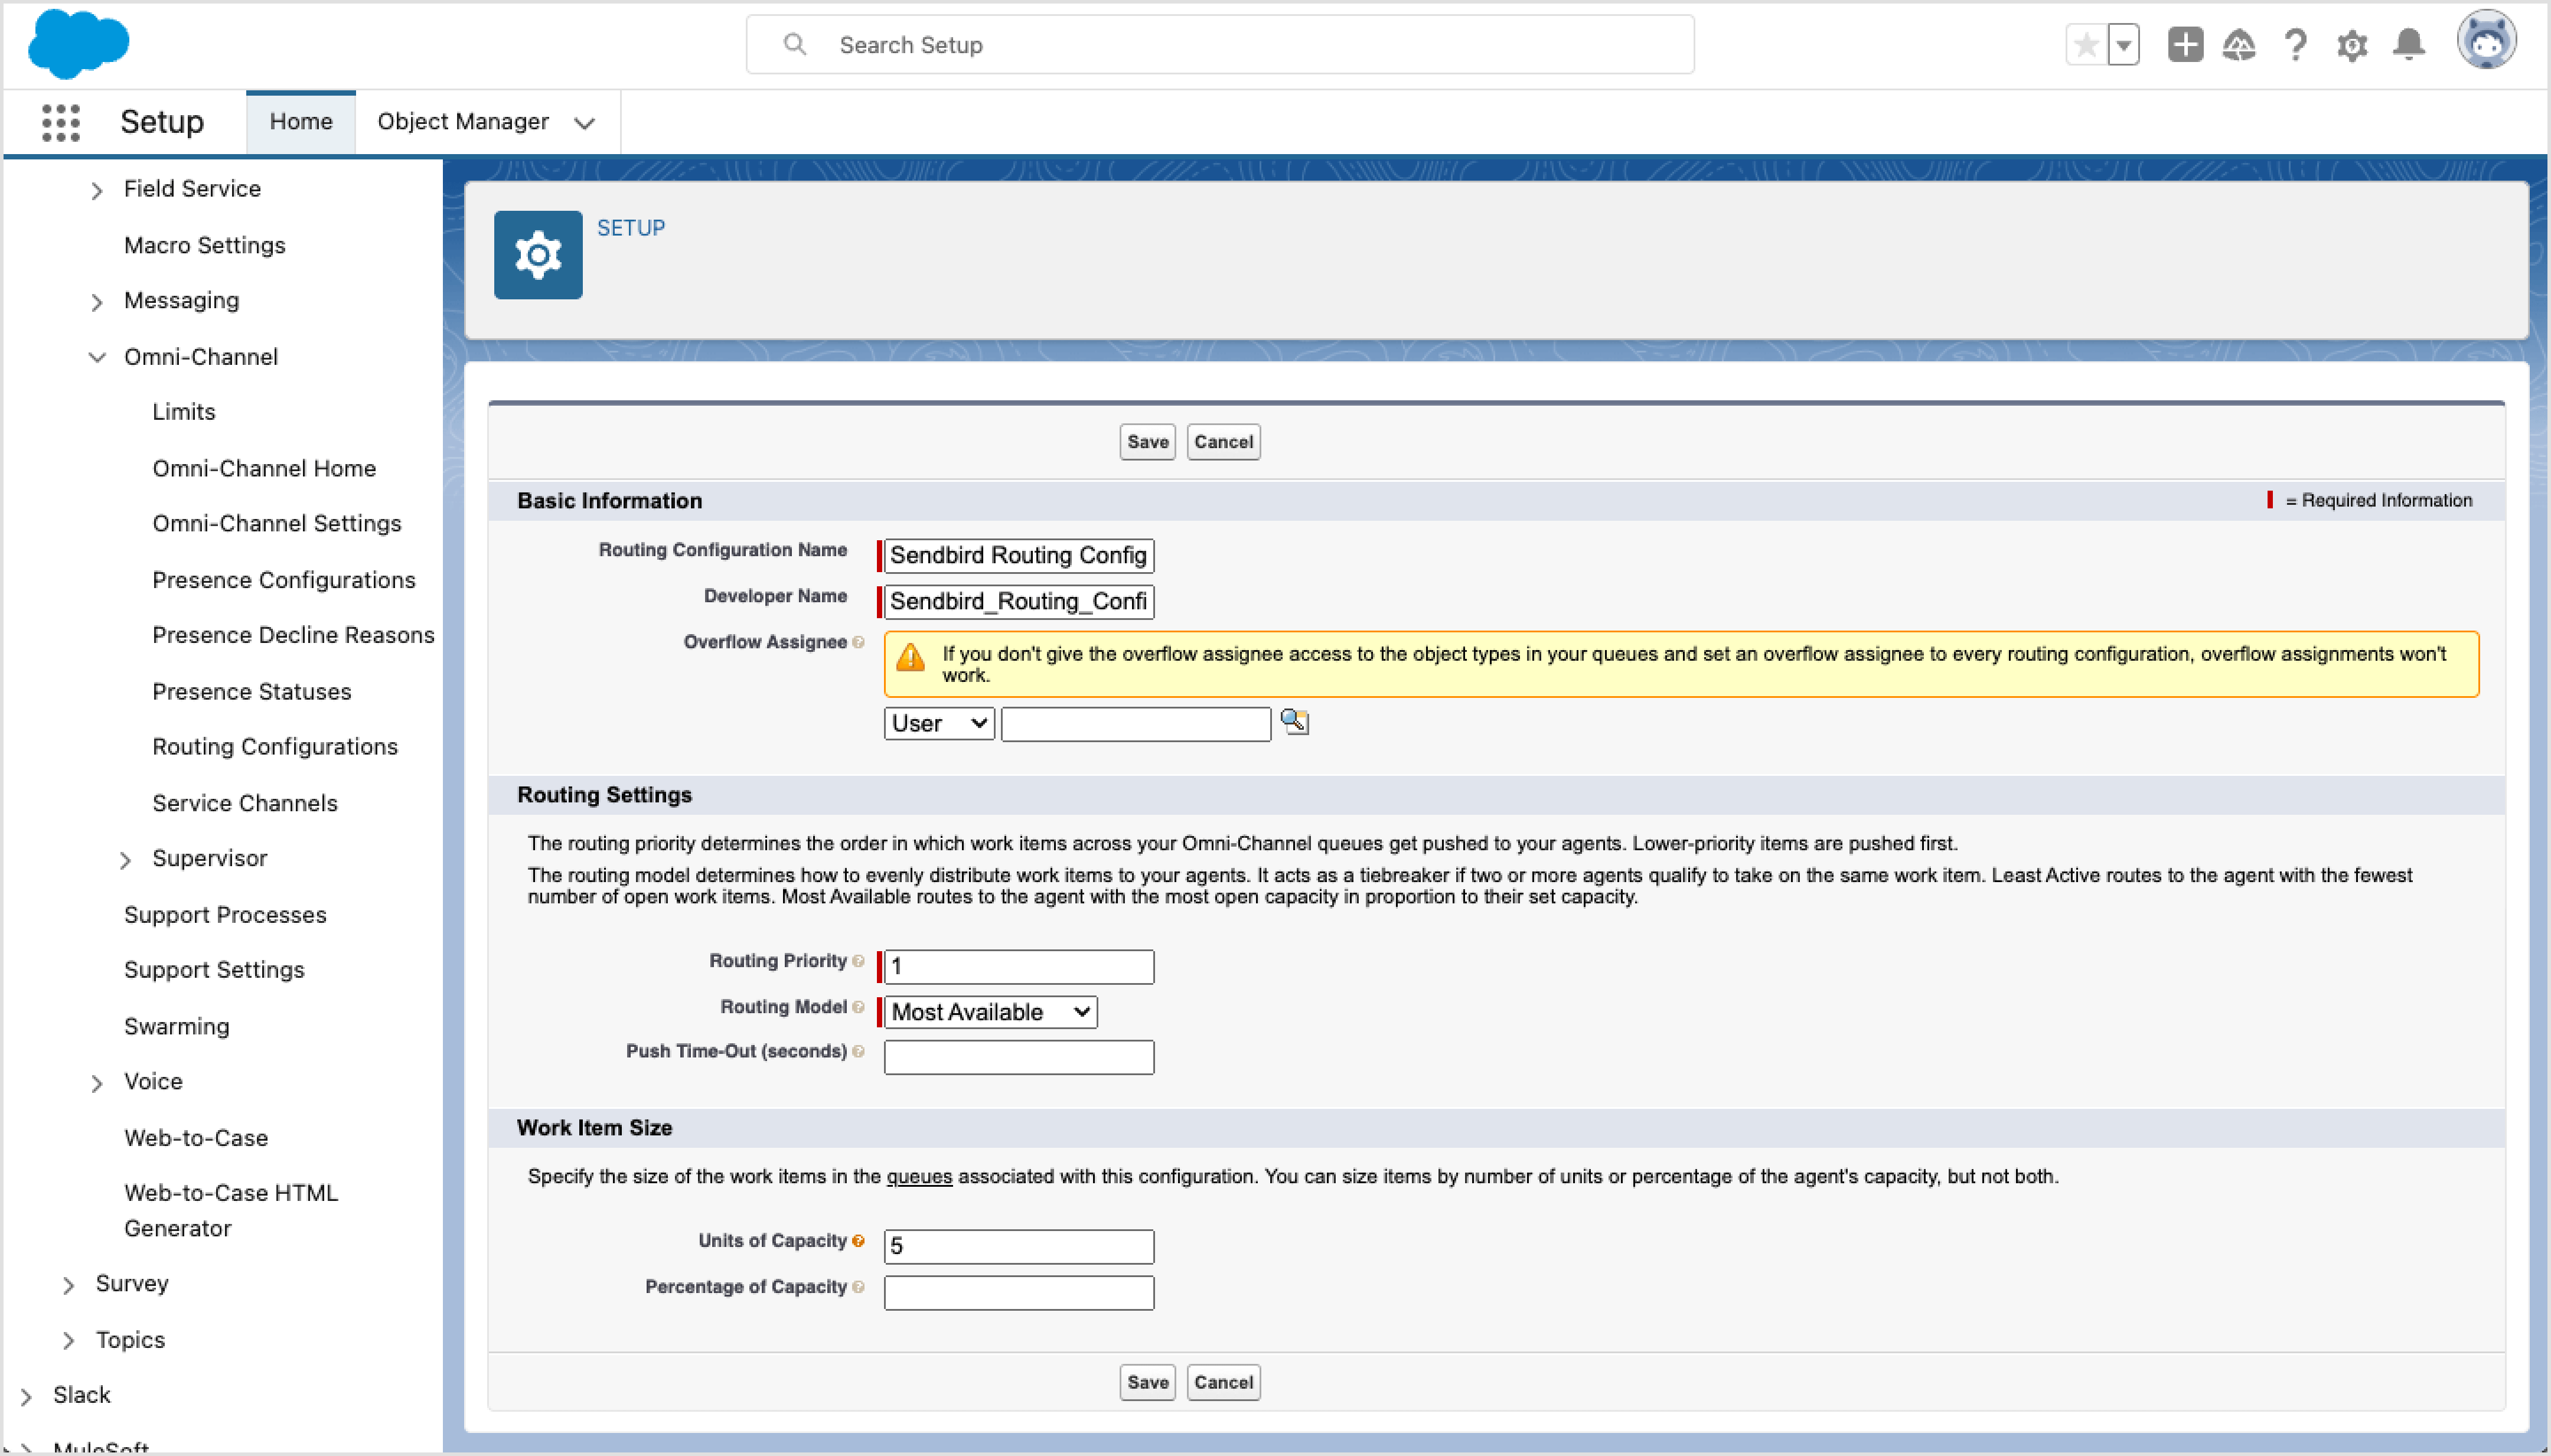Click the Trailhead guidance icon
The height and width of the screenshot is (1456, 2551).
pyautogui.click(x=2239, y=45)
